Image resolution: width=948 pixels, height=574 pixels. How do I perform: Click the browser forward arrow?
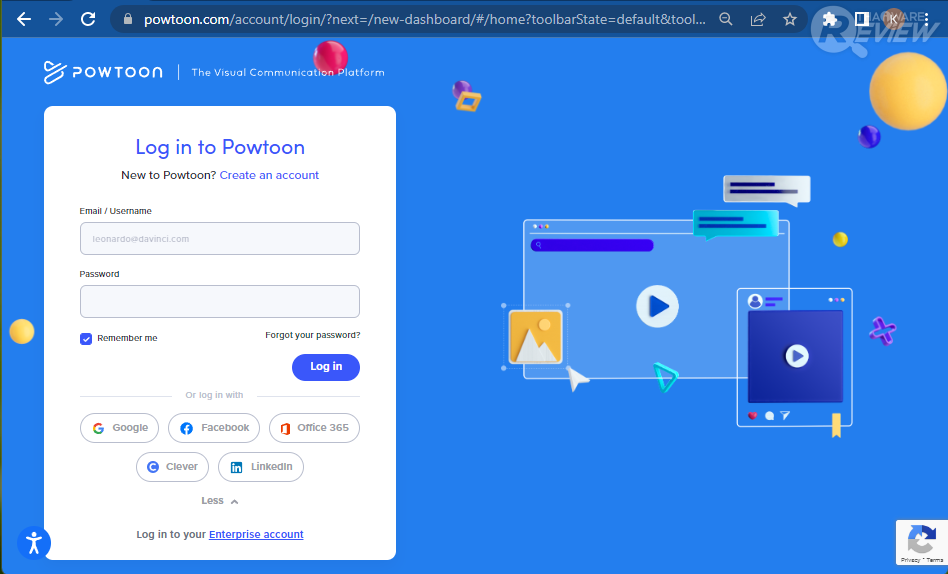[x=56, y=19]
